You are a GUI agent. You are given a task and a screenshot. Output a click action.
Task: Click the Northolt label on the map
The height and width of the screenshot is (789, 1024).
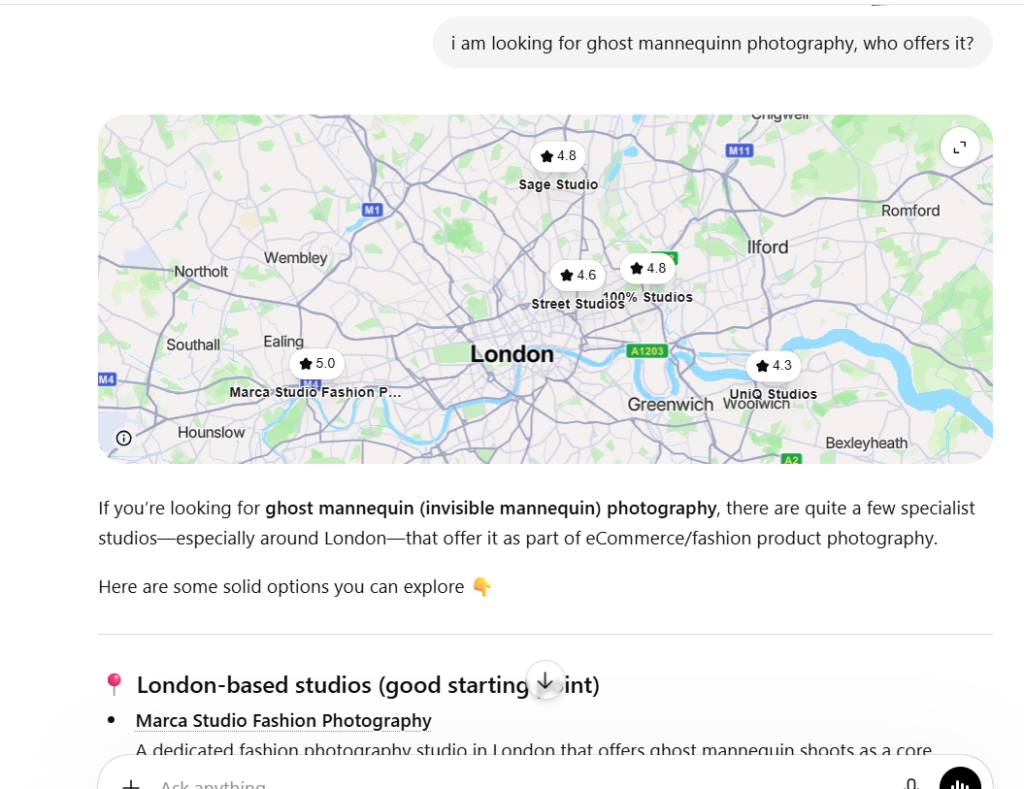click(201, 272)
